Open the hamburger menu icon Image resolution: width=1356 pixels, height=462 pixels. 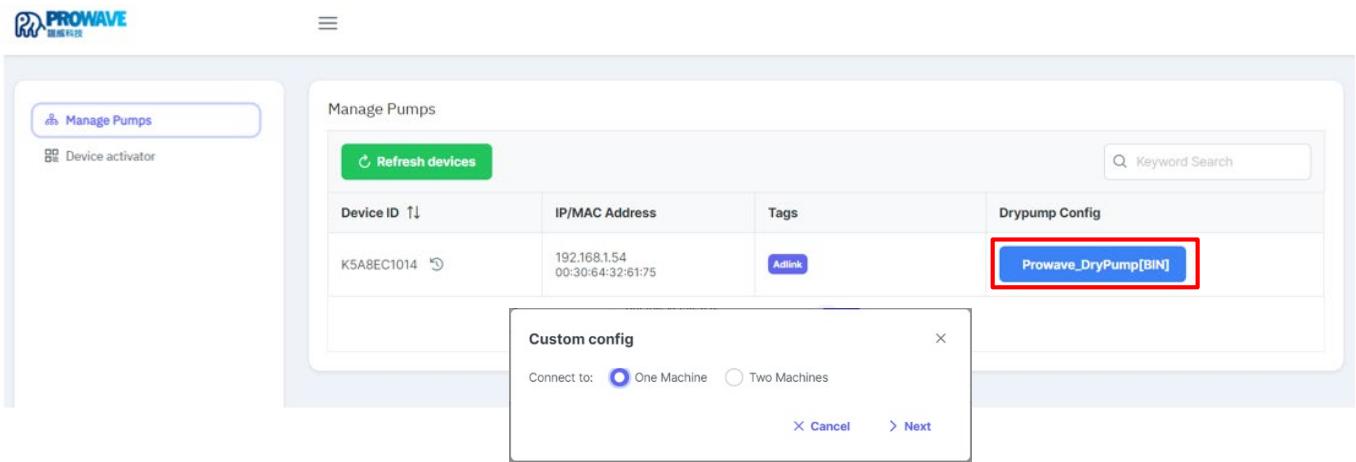(327, 23)
